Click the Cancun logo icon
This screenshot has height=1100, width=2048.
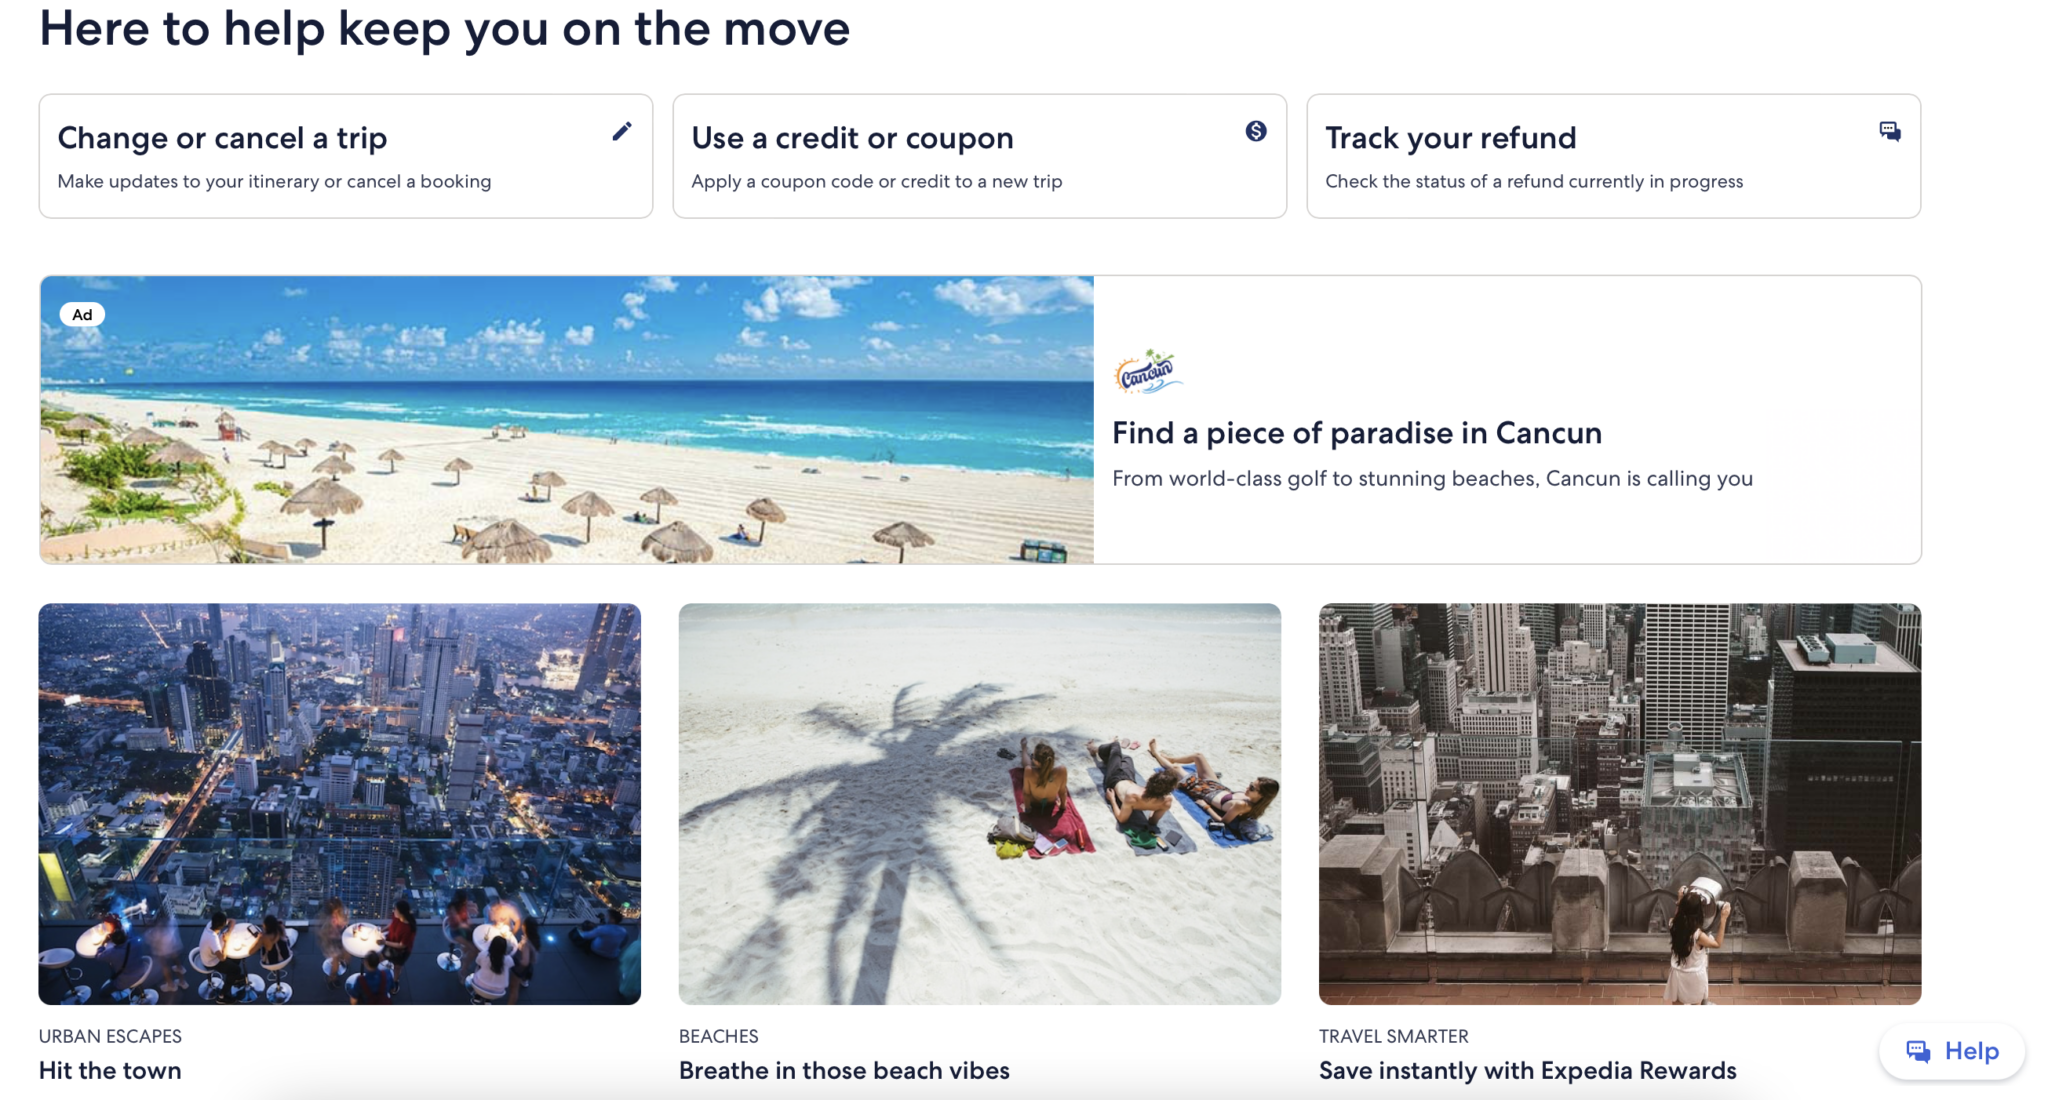[1147, 373]
